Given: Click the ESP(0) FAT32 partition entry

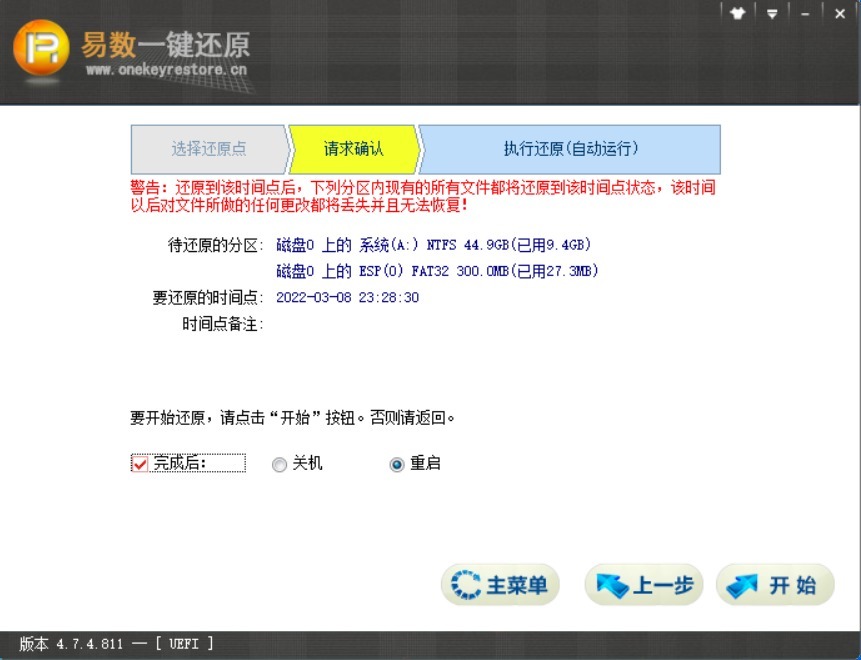Looking at the screenshot, I should 437,271.
